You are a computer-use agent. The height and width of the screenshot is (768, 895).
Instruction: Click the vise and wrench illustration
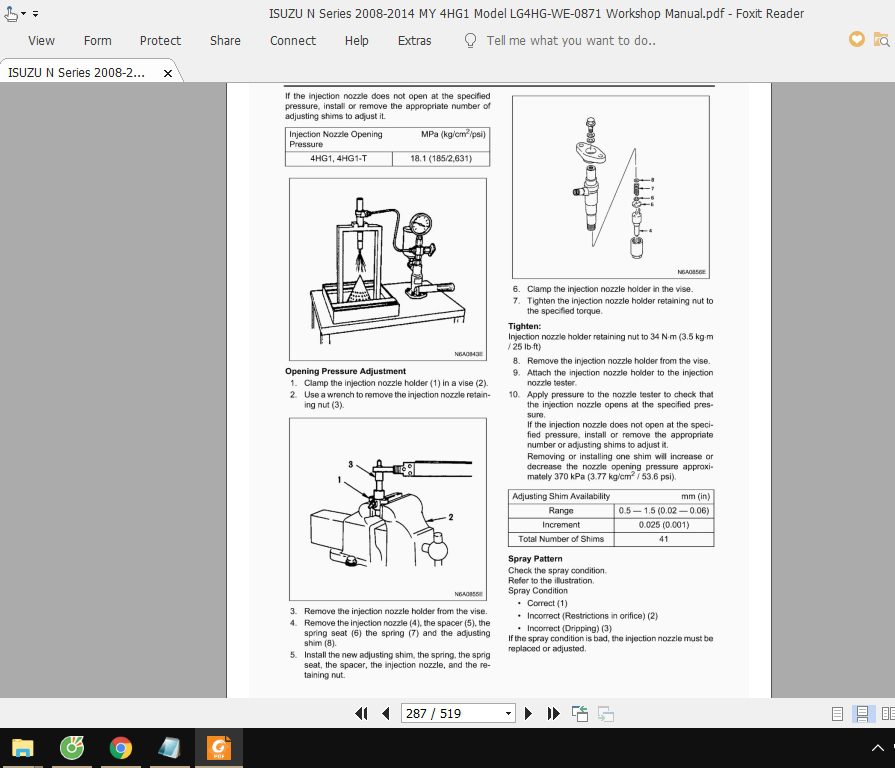click(388, 509)
